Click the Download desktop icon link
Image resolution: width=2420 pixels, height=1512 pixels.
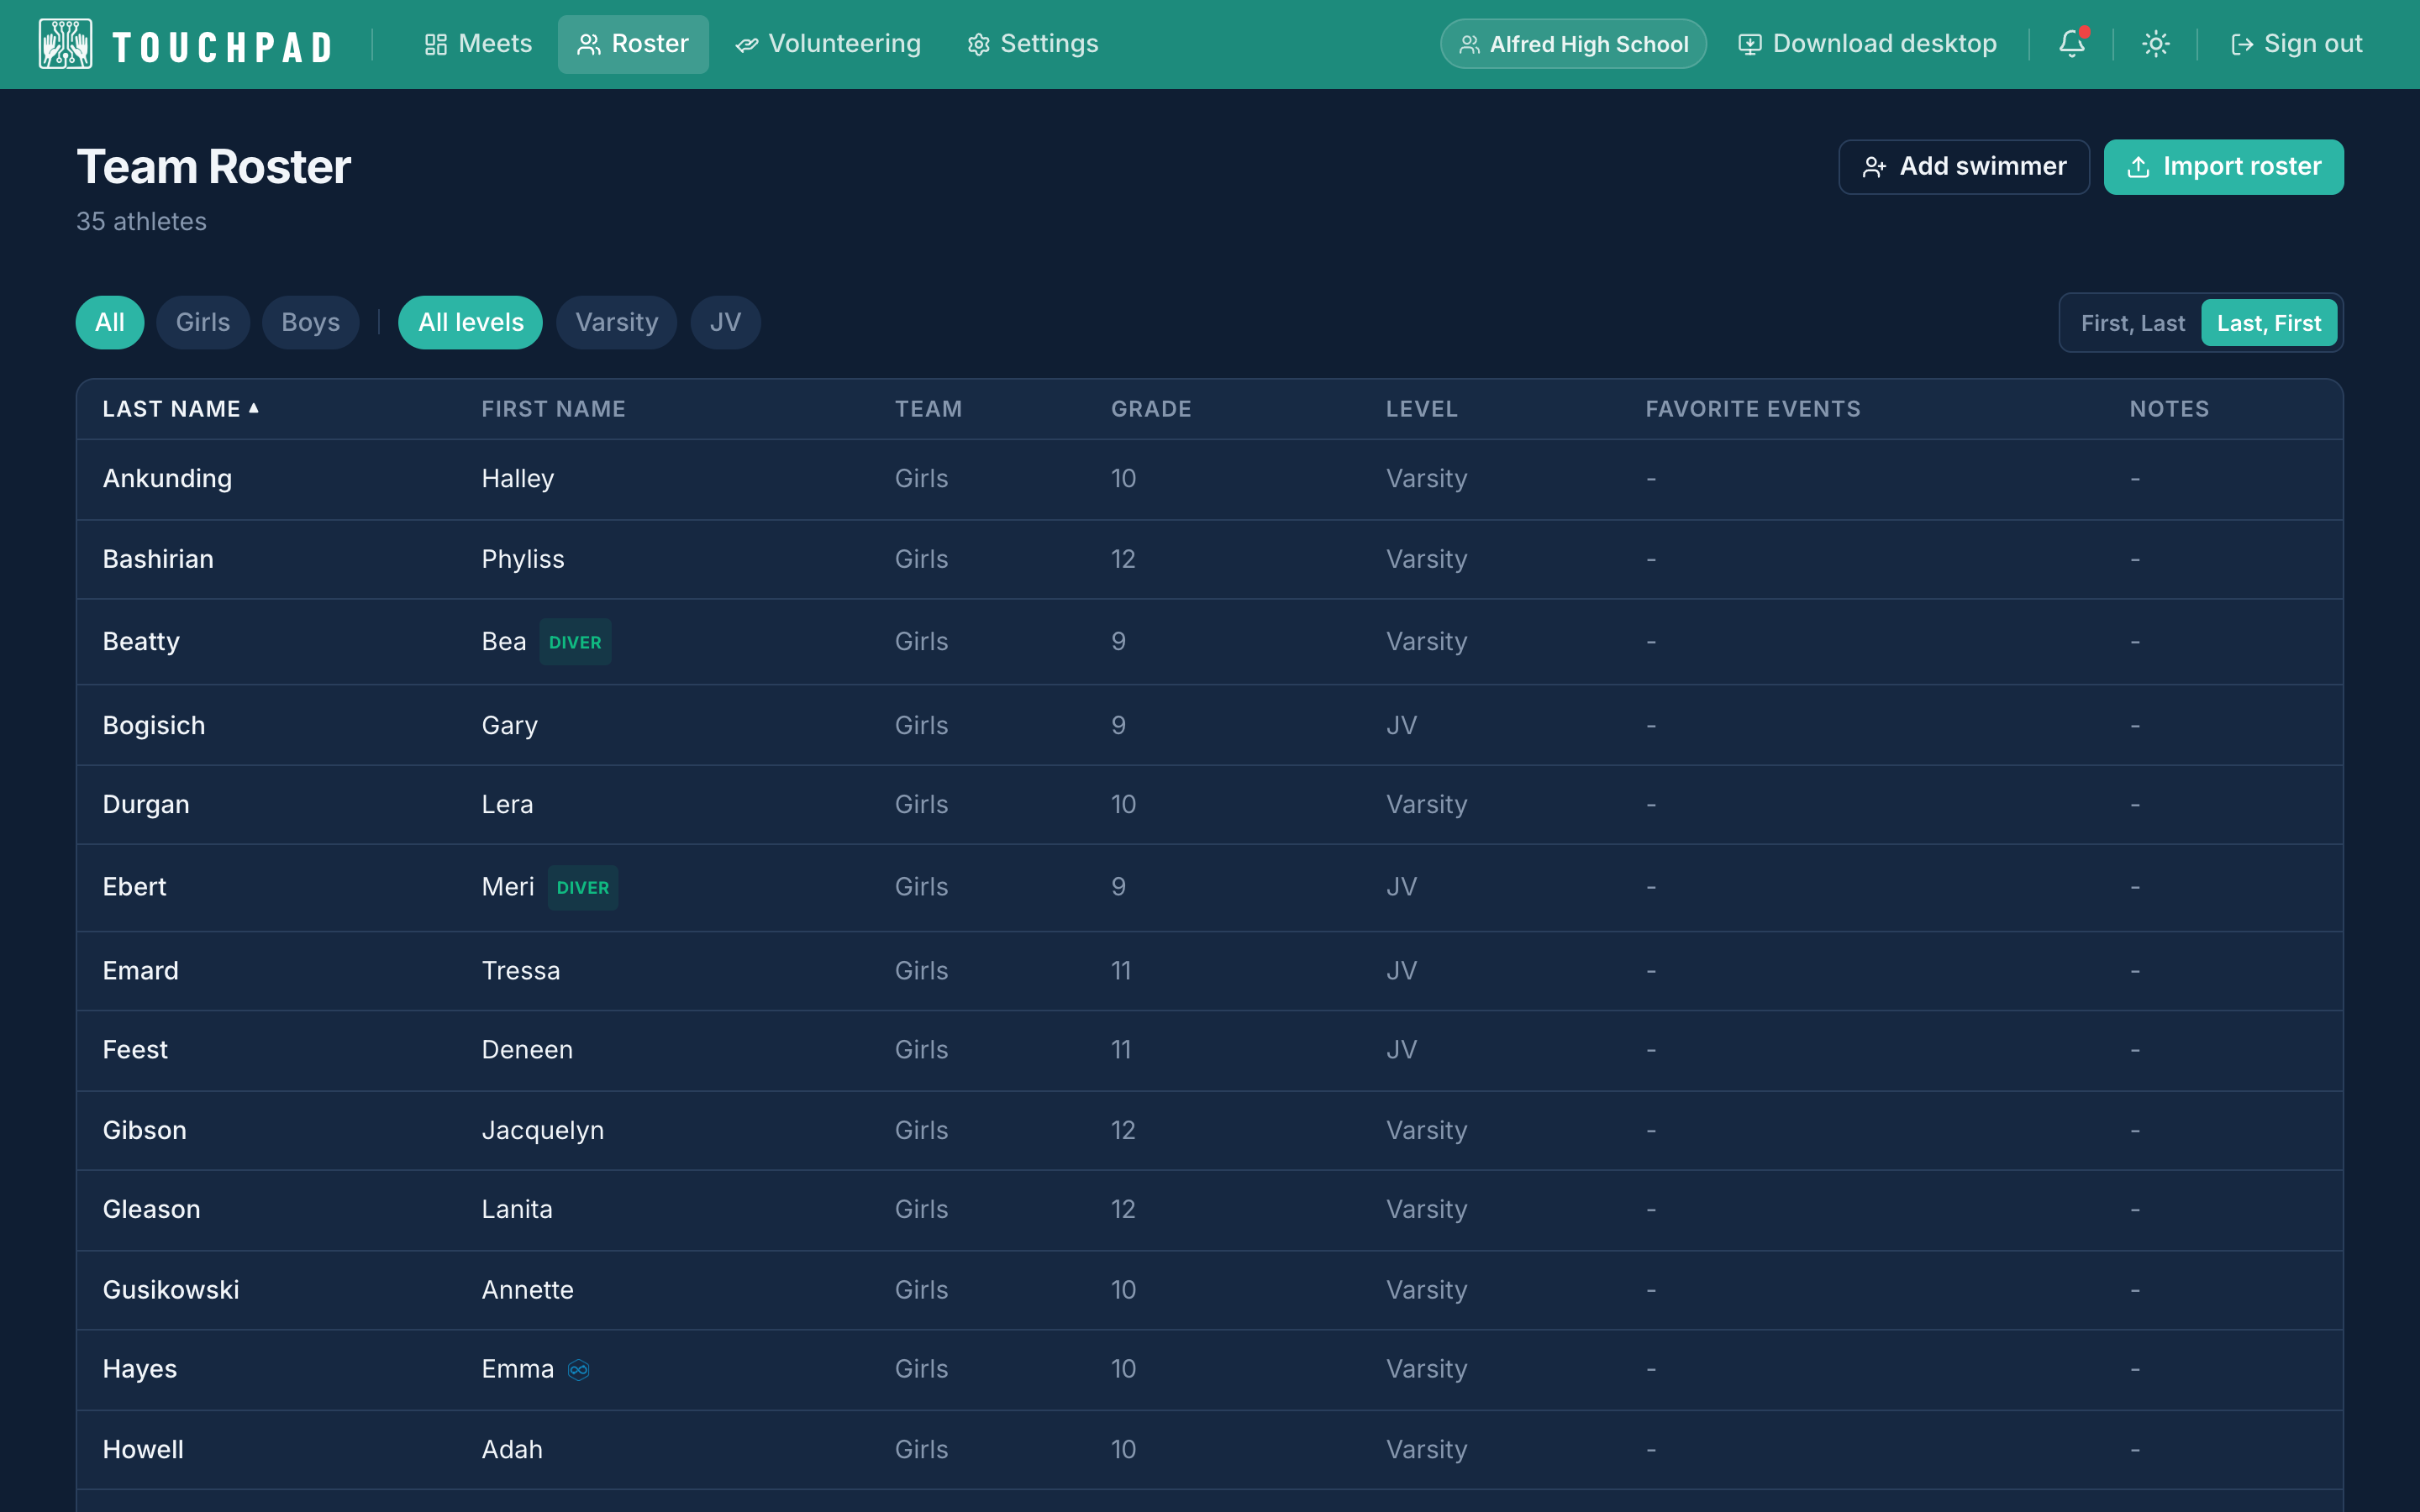point(1868,44)
